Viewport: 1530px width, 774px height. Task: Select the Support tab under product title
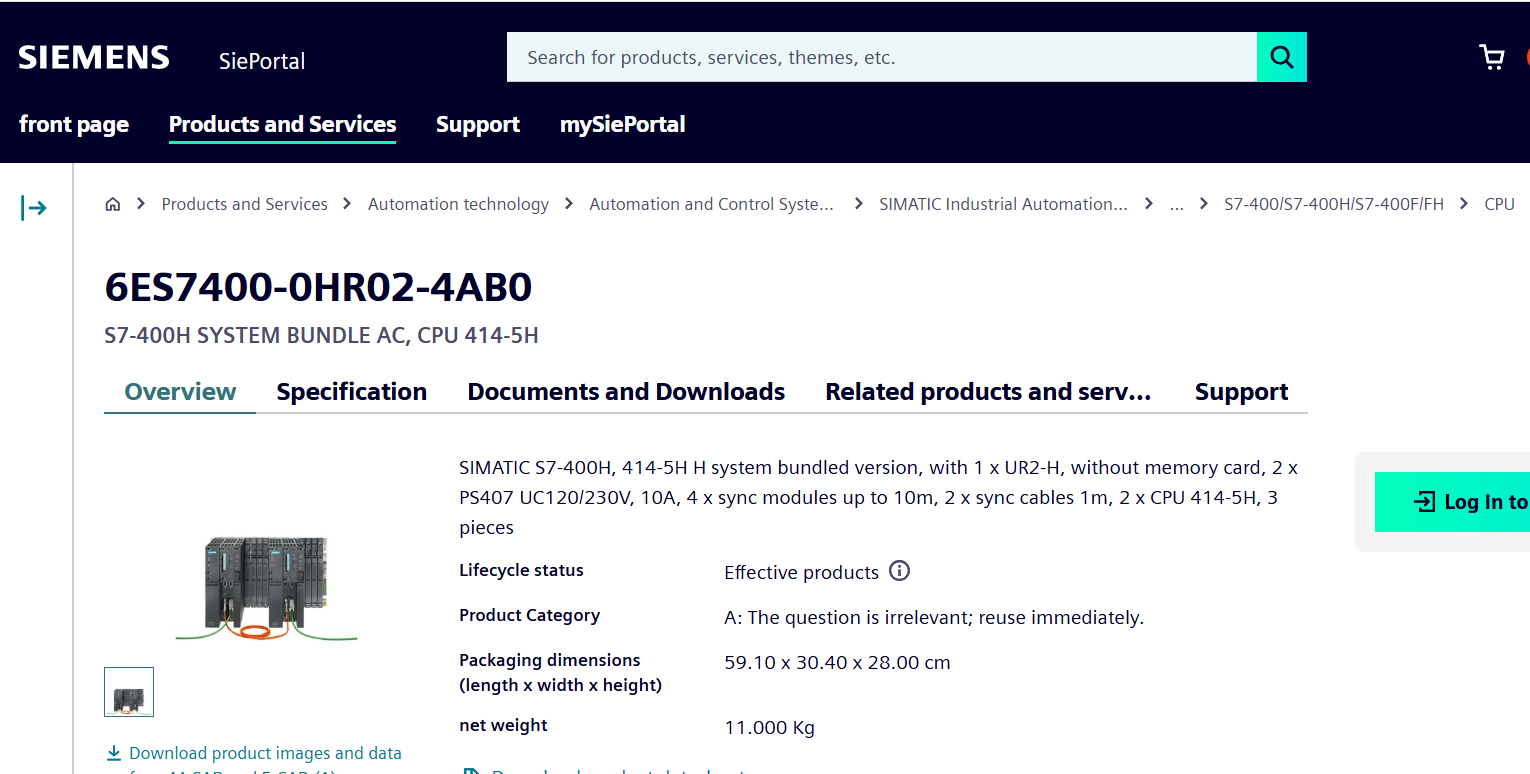[1241, 392]
